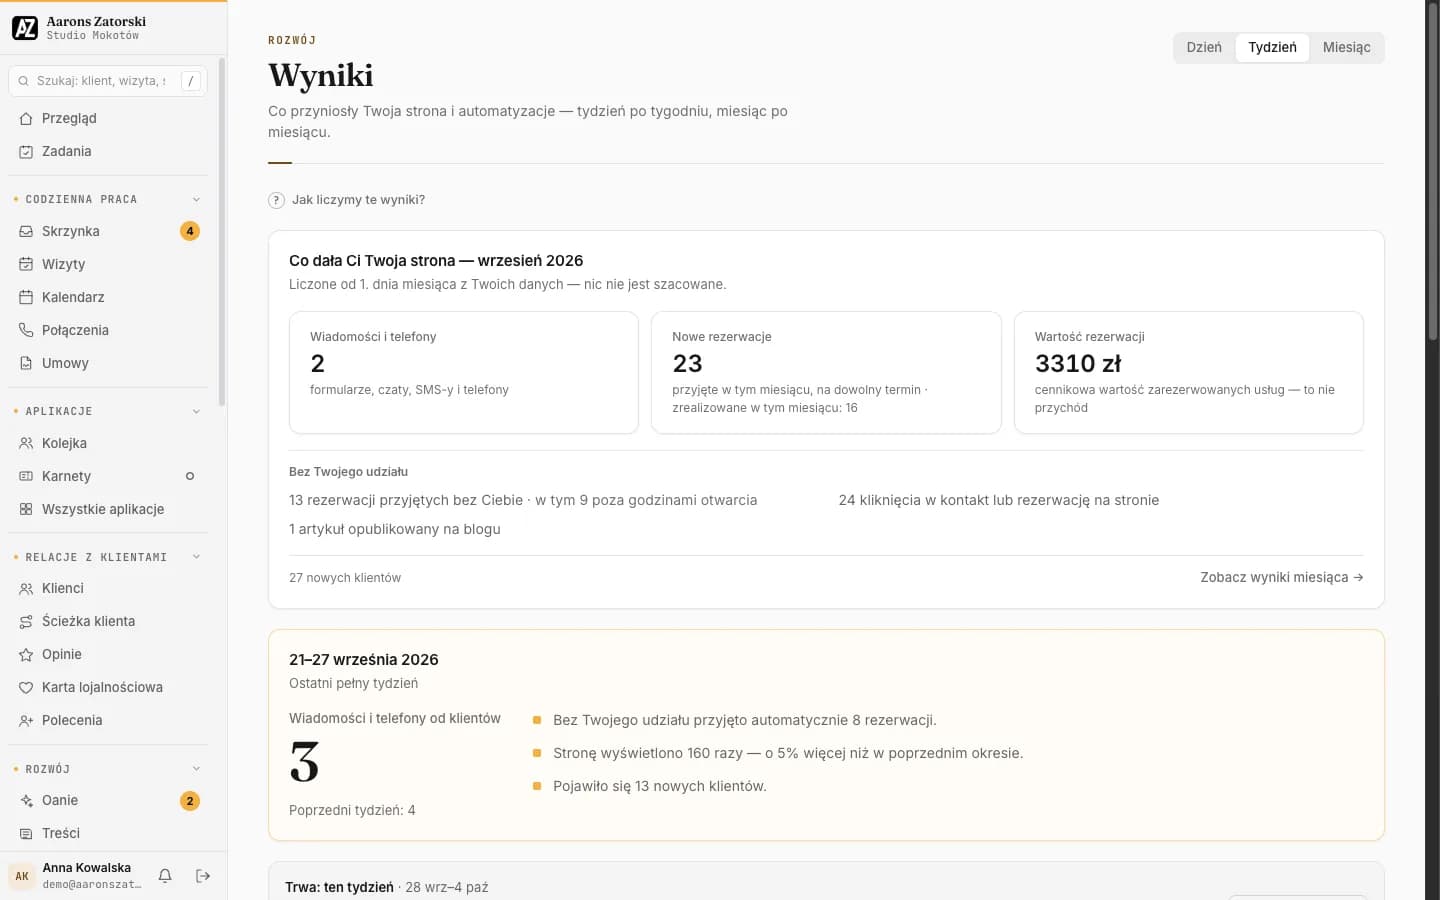Viewport: 1440px width, 900px height.
Task: Click the Oanie badge showing 2
Action: tap(190, 801)
